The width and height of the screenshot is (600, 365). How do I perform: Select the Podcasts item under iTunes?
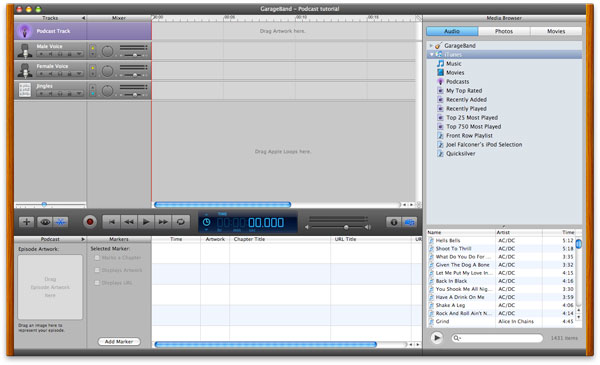point(457,81)
